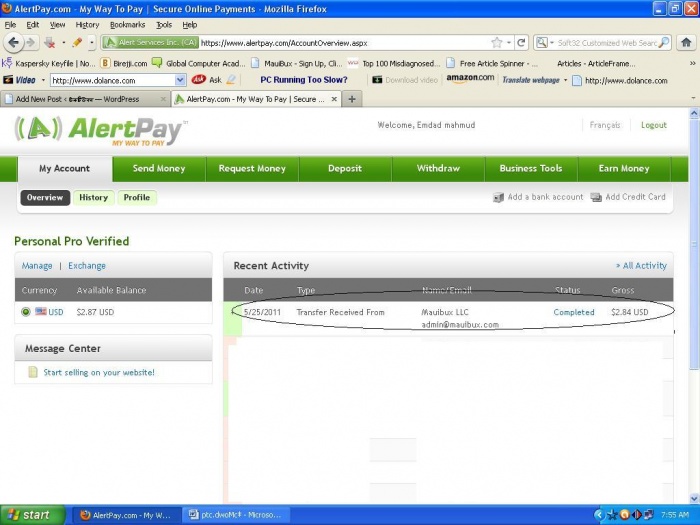Bookmark page with the star icon
This screenshot has width=700, height=525.
(496, 43)
